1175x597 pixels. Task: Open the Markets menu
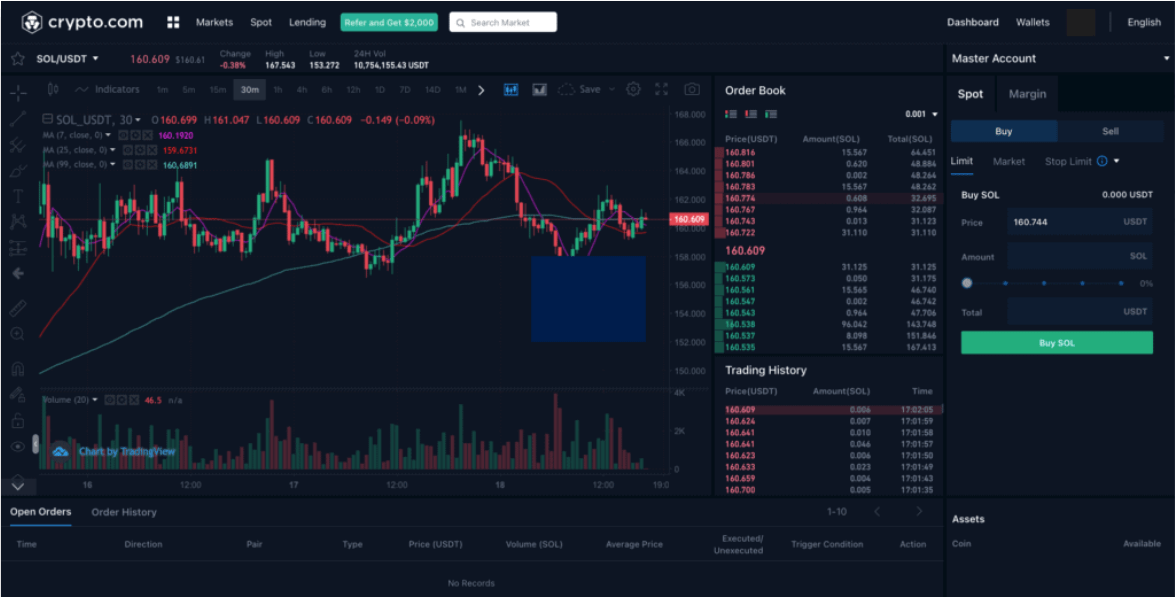click(214, 21)
